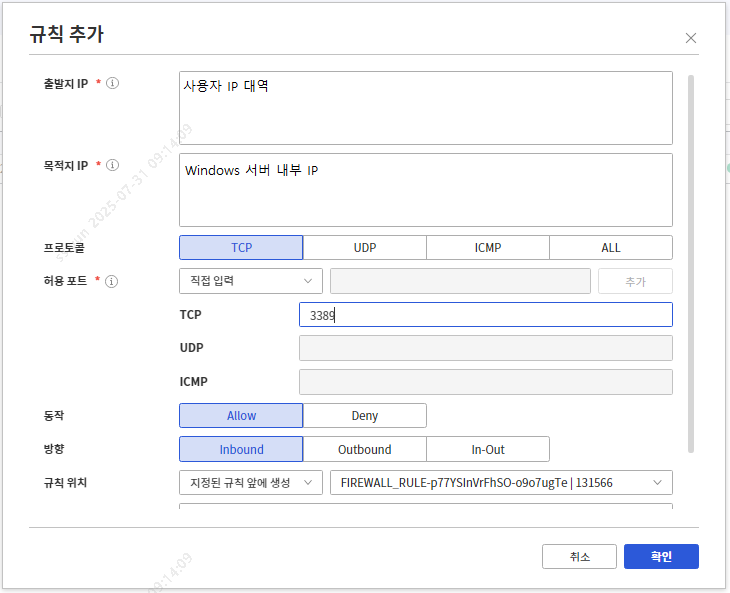Select ICMP protocol option
The width and height of the screenshot is (730, 593).
point(488,248)
